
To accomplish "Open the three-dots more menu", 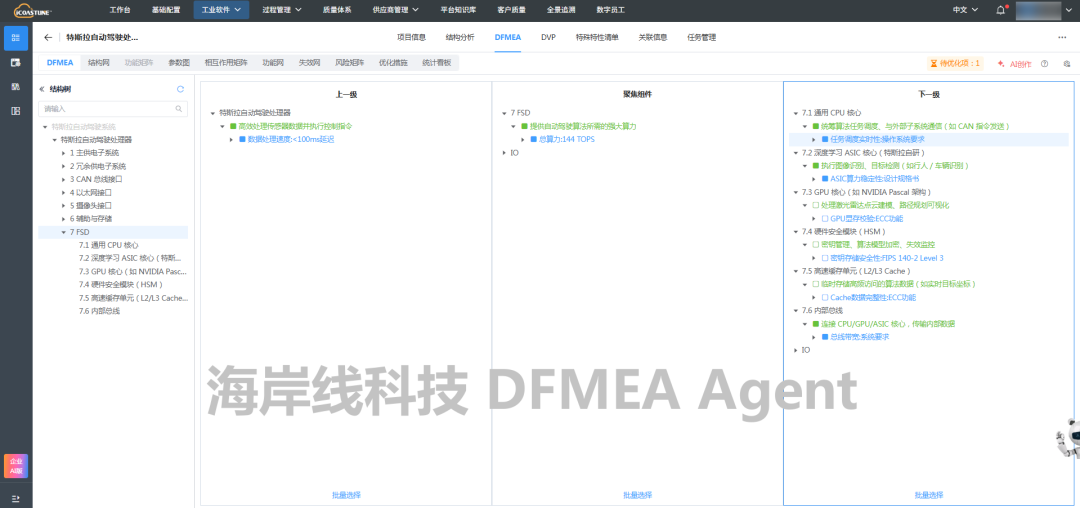I will (x=1061, y=38).
